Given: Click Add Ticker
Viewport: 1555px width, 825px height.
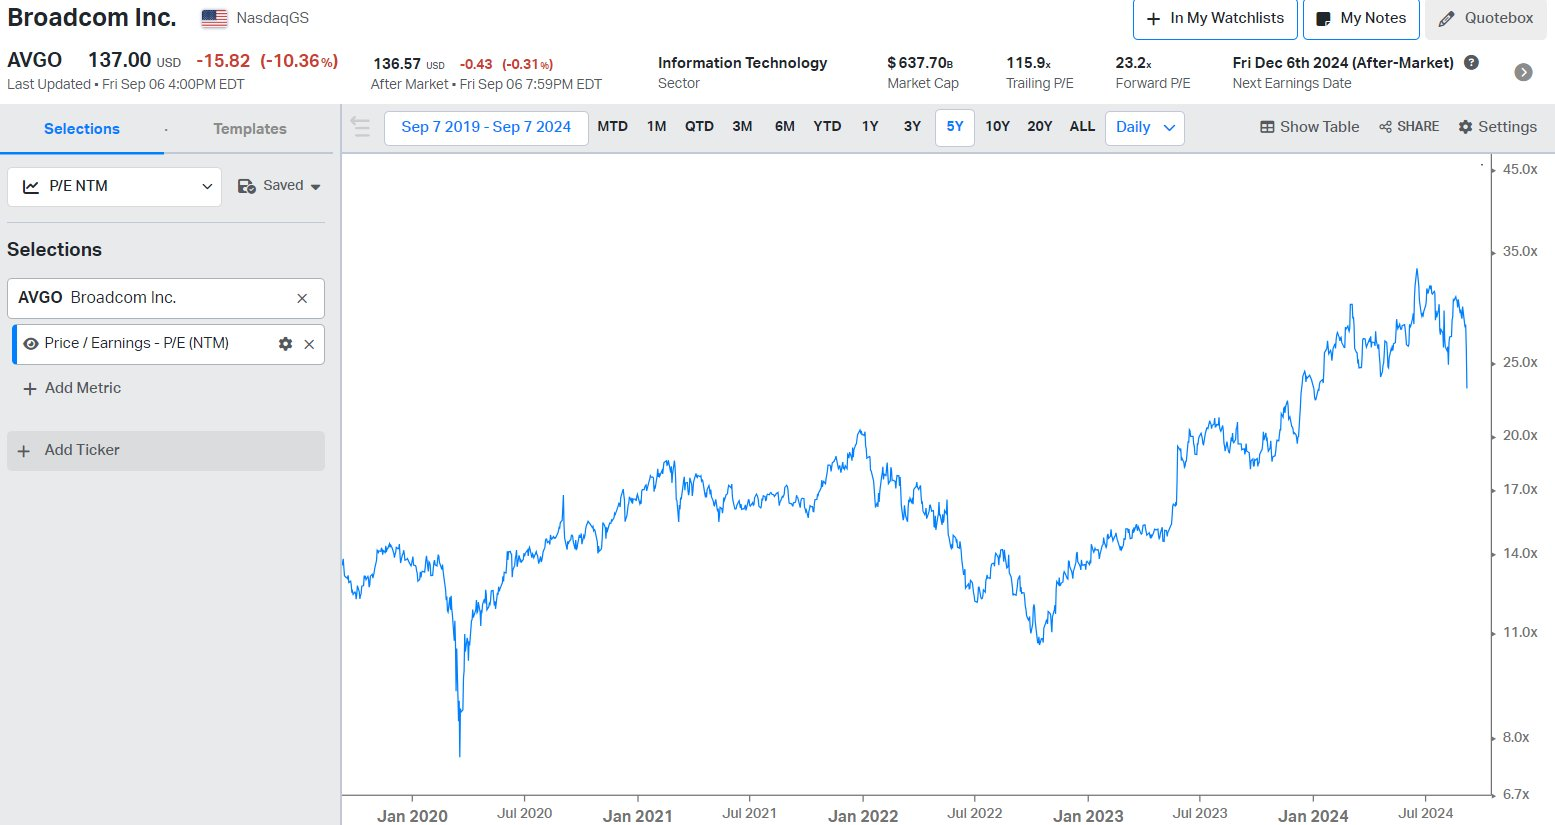Looking at the screenshot, I should click(166, 451).
